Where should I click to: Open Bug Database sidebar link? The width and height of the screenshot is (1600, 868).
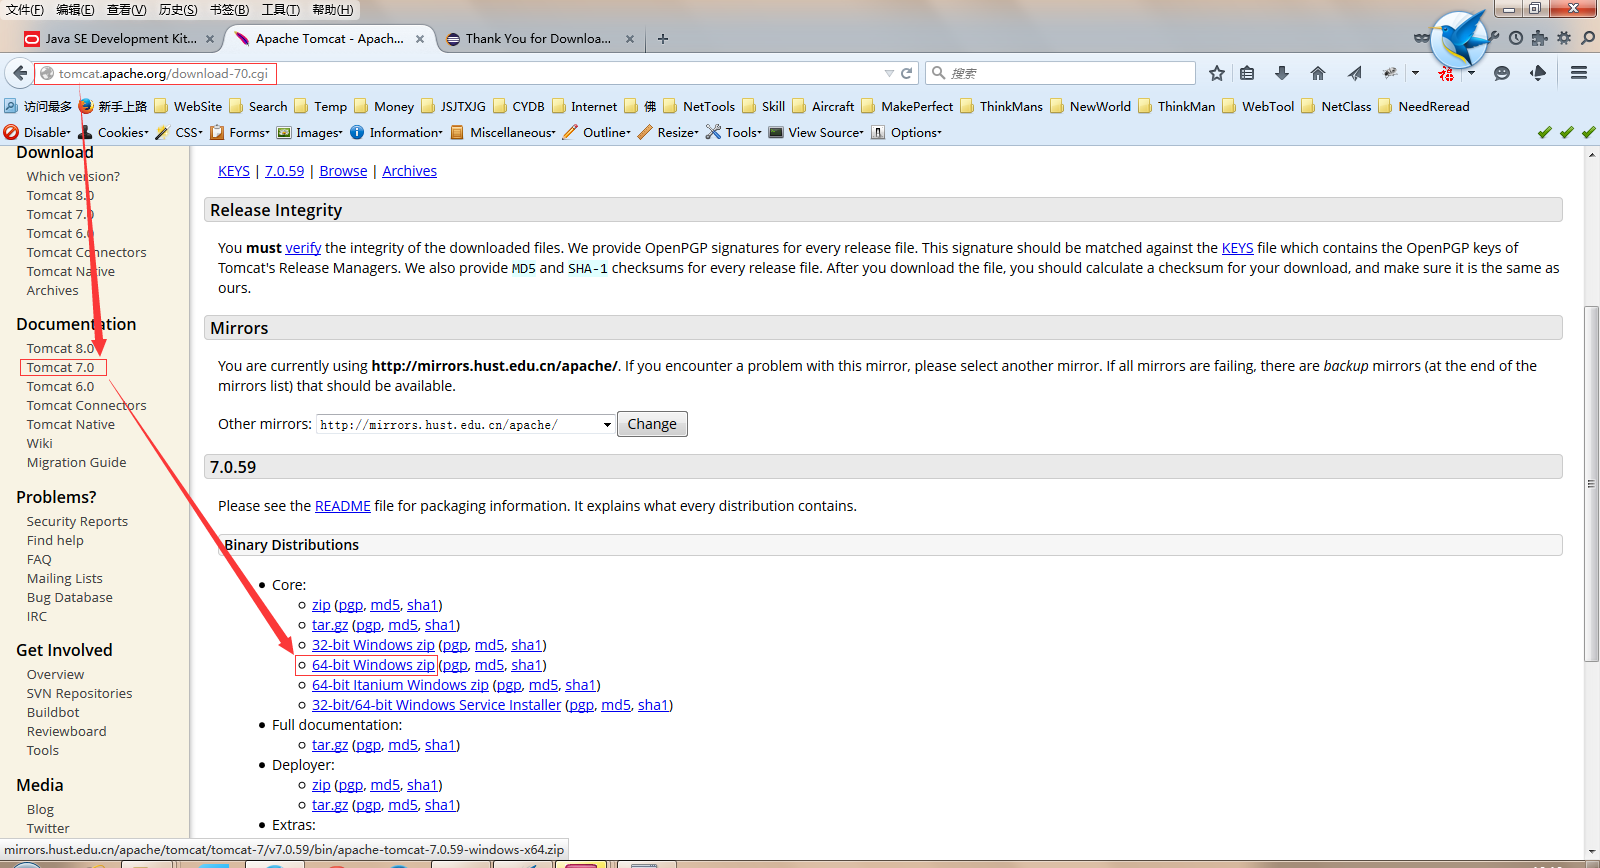point(69,597)
